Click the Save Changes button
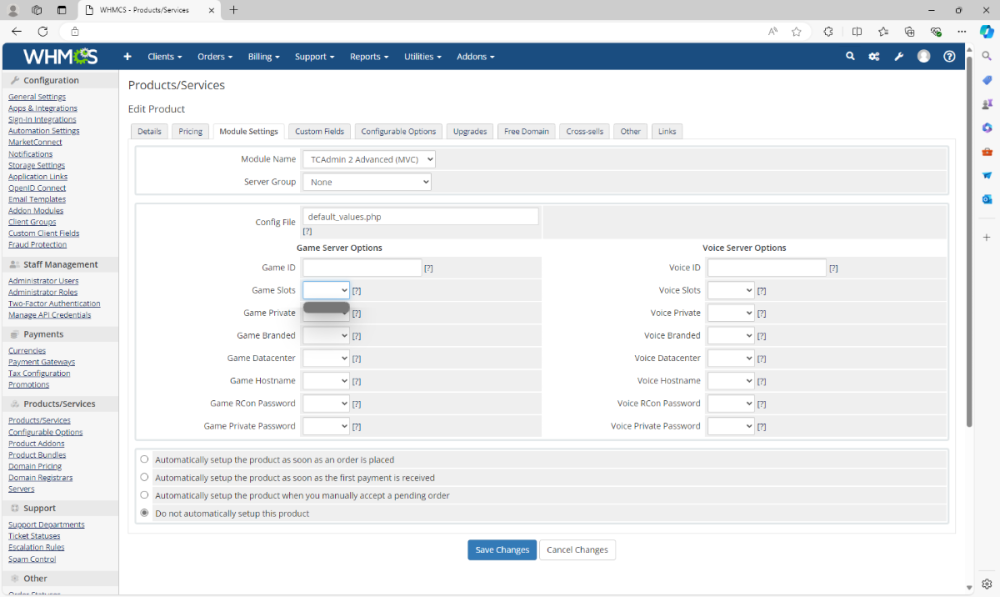The image size is (1000, 597). (x=501, y=550)
